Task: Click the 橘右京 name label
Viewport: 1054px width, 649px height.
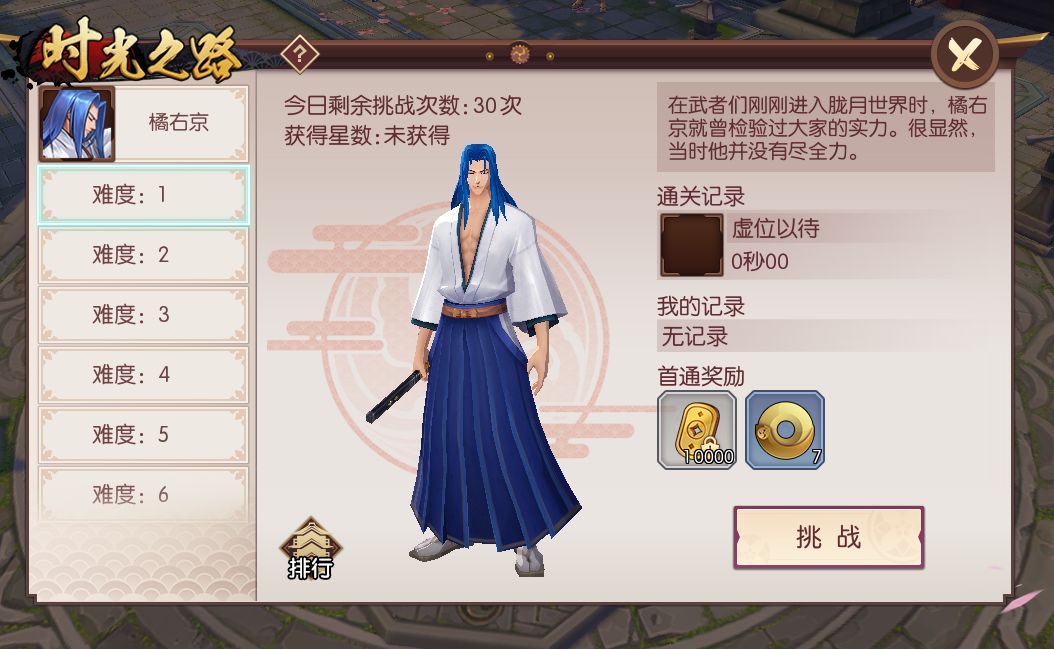Action: tap(179, 122)
